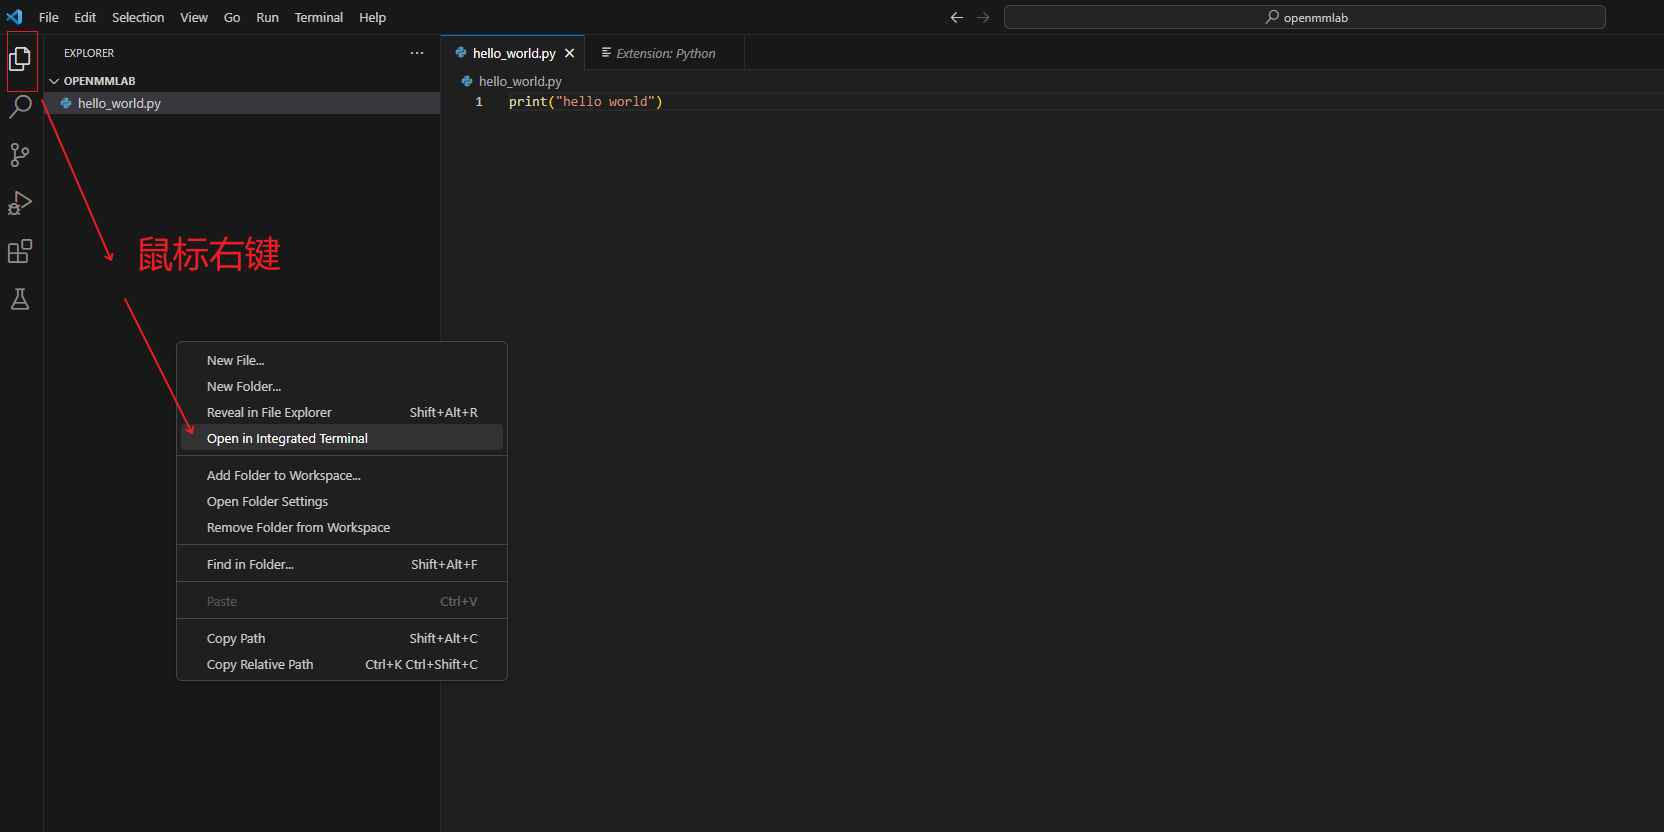Open the Explorer view in activity bar
The width and height of the screenshot is (1664, 832).
(20, 60)
